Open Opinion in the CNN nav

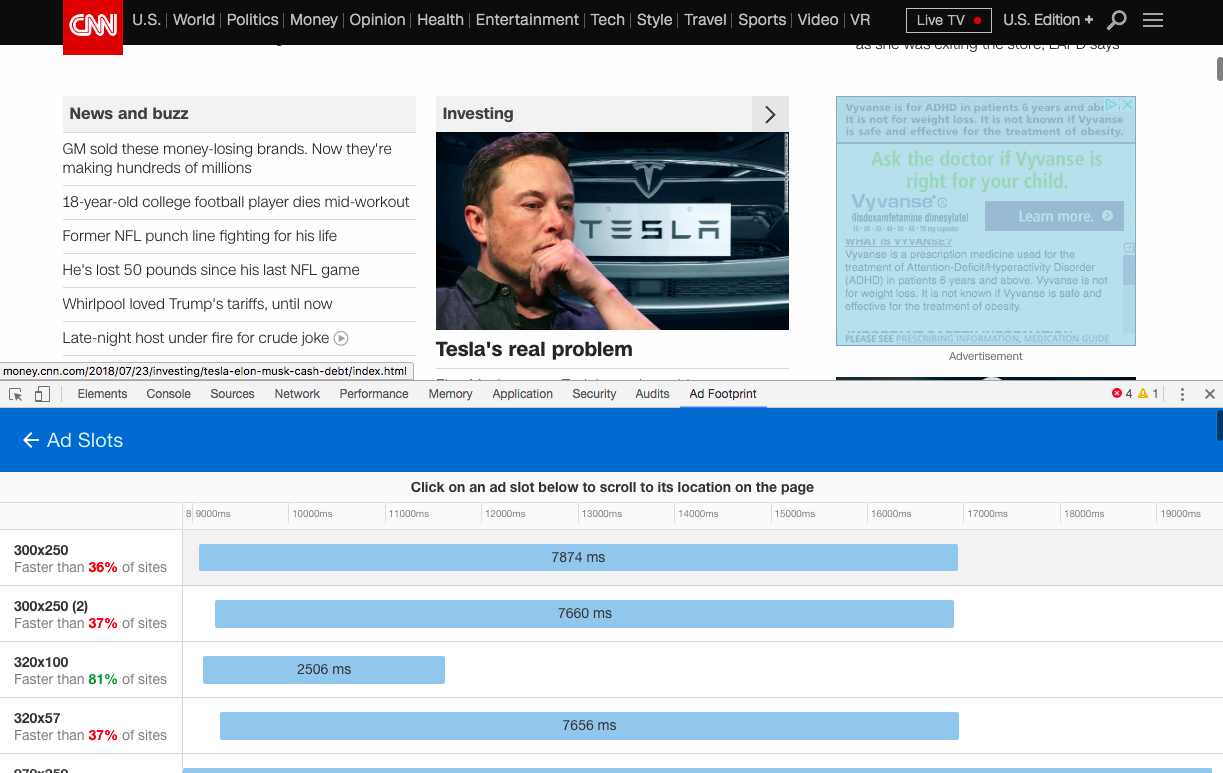[x=377, y=20]
